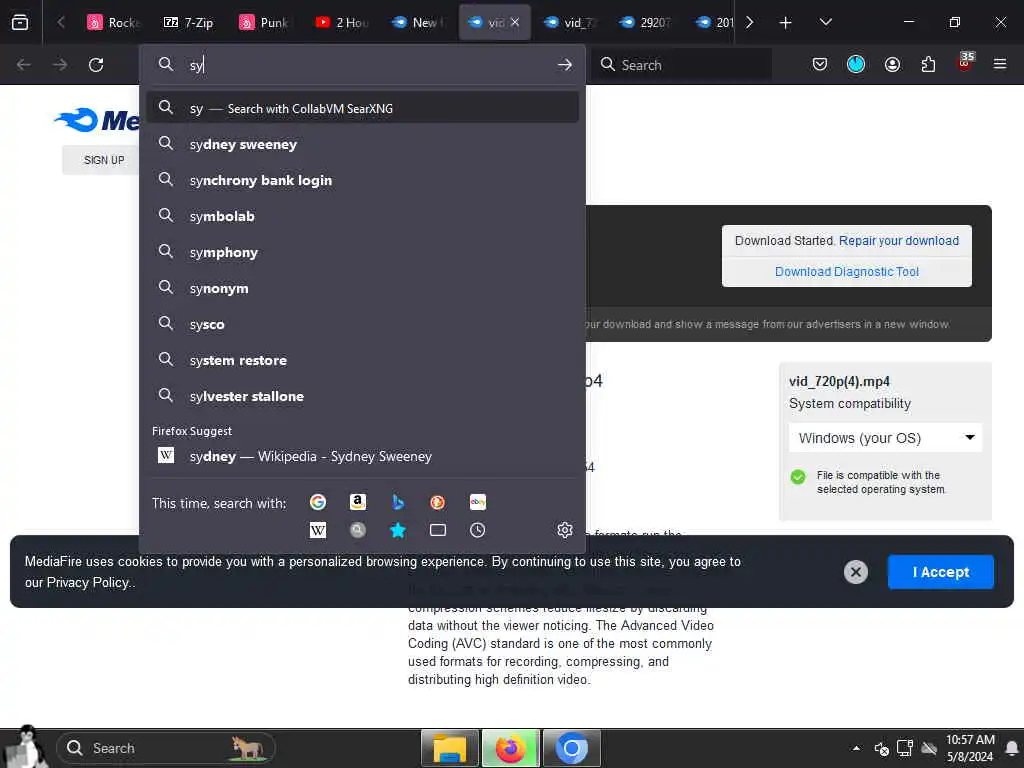Screen dimensions: 1024x768
Task: Search open tabs with the tab icon
Action: tap(438, 530)
